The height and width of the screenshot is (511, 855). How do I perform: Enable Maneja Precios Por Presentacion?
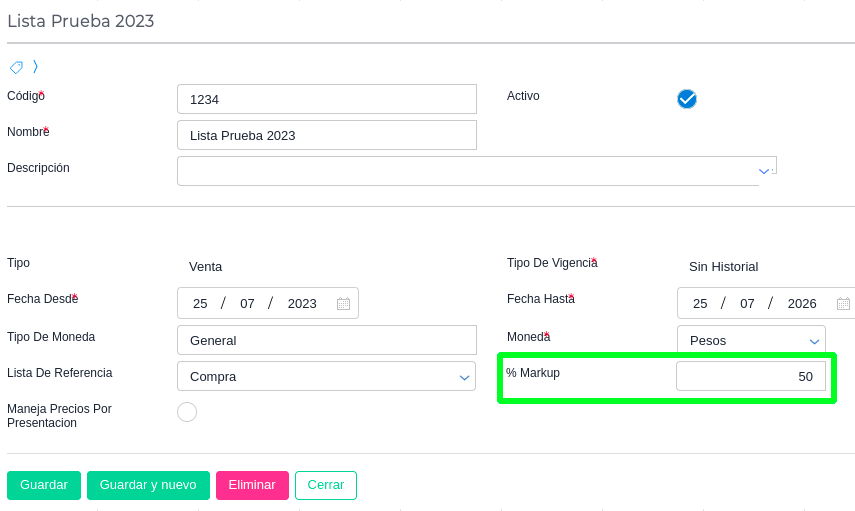187,412
